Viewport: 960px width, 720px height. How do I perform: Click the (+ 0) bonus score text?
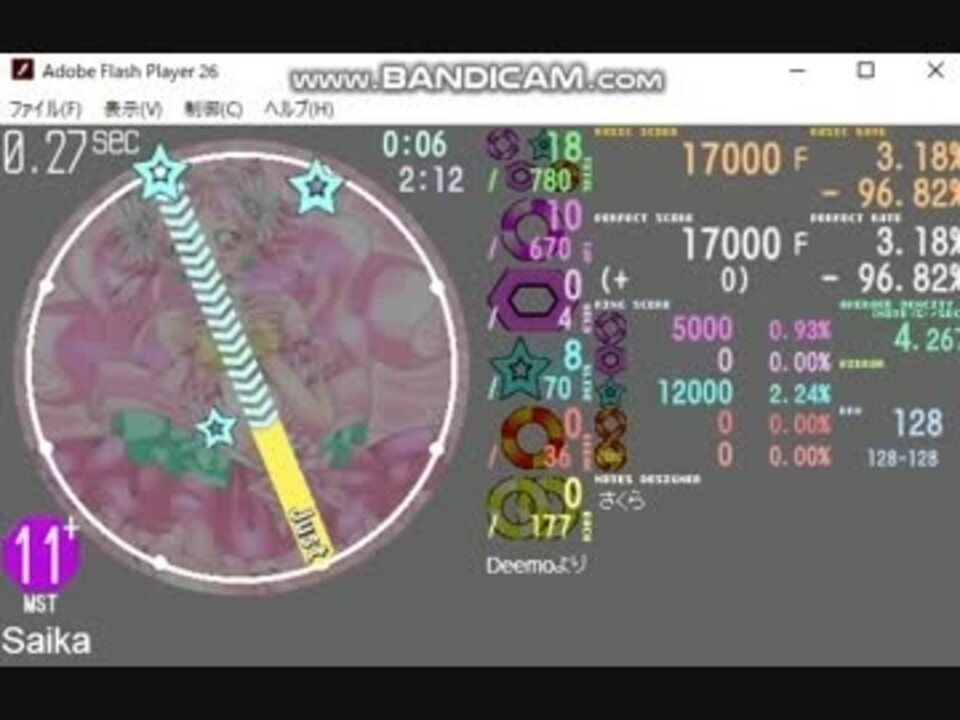674,280
